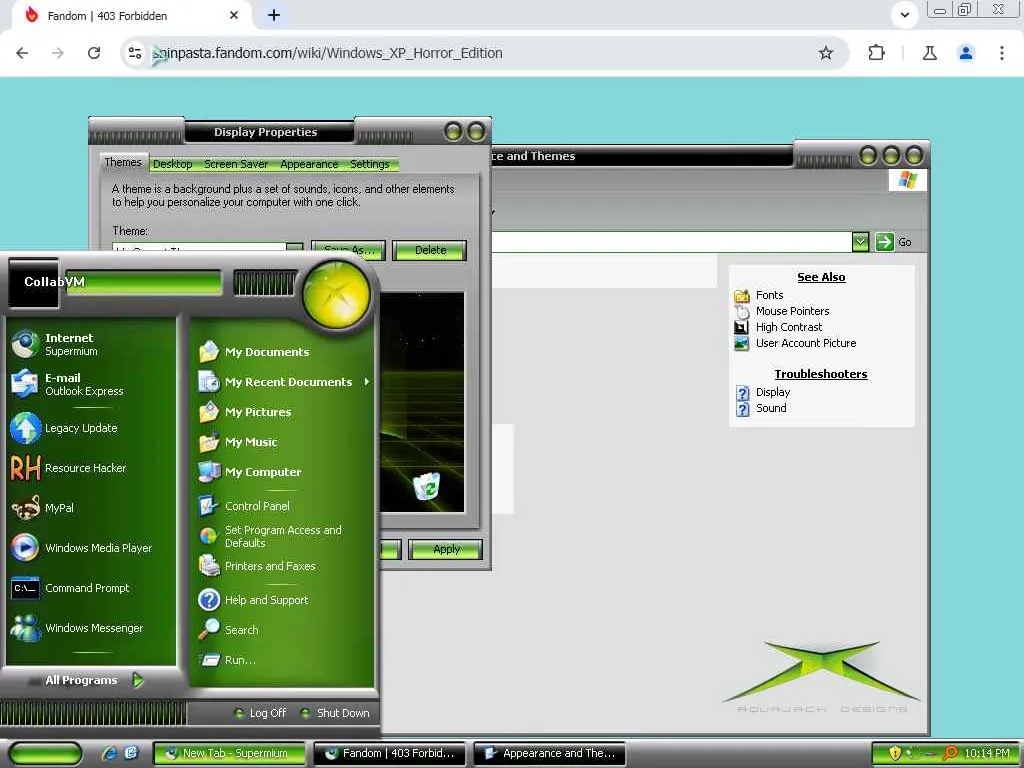This screenshot has height=768, width=1024.
Task: Switch to the Screen Saver tab
Action: click(236, 164)
